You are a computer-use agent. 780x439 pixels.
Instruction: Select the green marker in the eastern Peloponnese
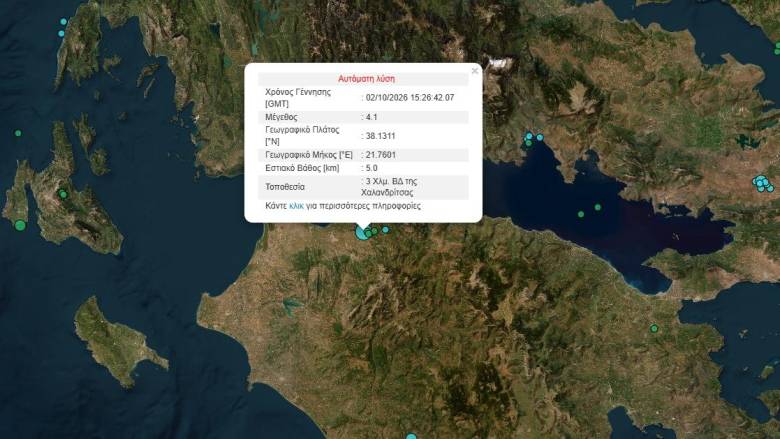(x=654, y=329)
